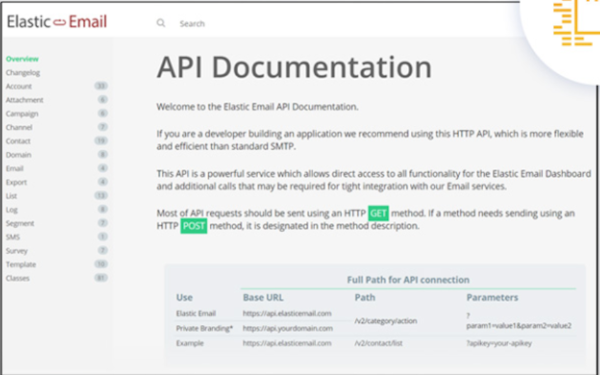Viewport: 600px width, 375px height.
Task: Open the Campaign section in sidebar
Action: point(22,114)
